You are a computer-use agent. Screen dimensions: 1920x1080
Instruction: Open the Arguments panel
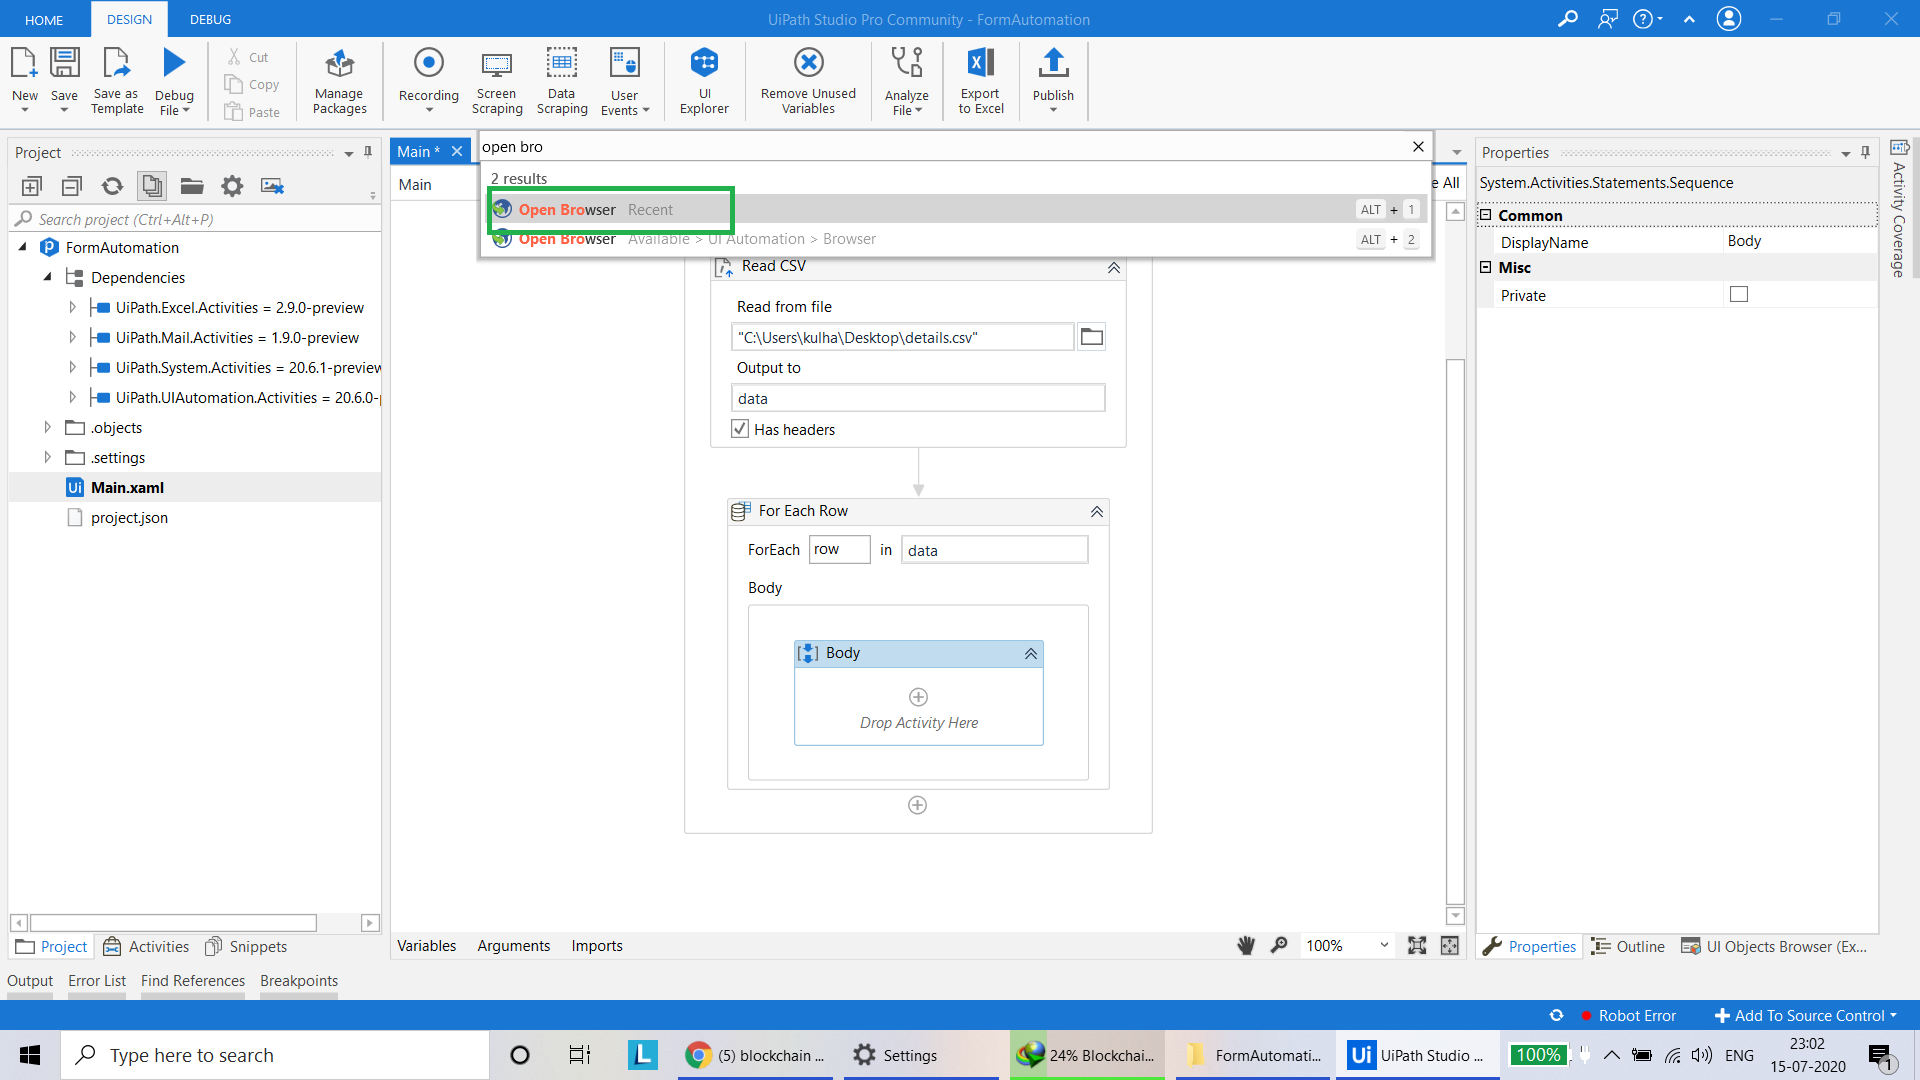513,945
